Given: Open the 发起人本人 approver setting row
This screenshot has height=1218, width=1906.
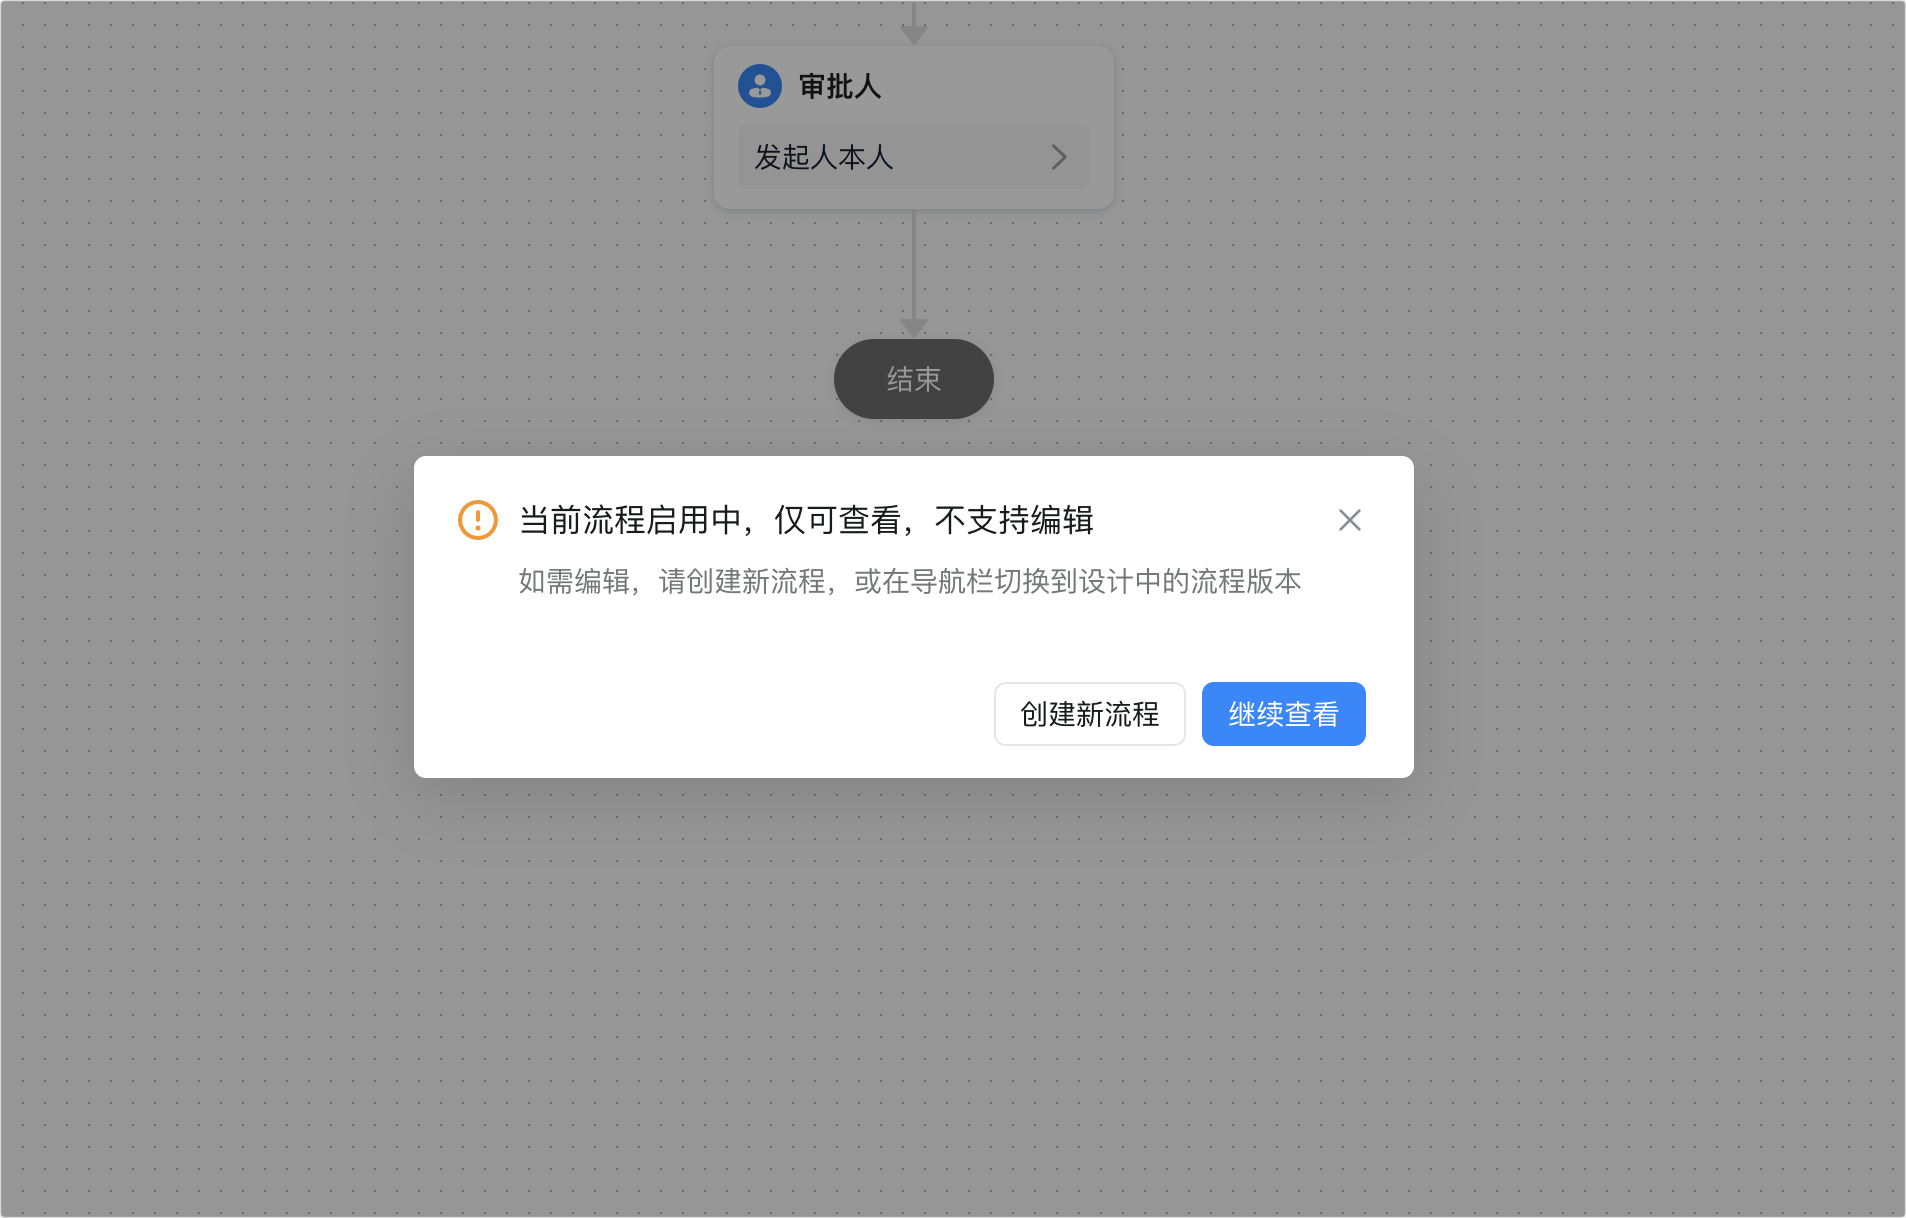Looking at the screenshot, I should [x=914, y=157].
